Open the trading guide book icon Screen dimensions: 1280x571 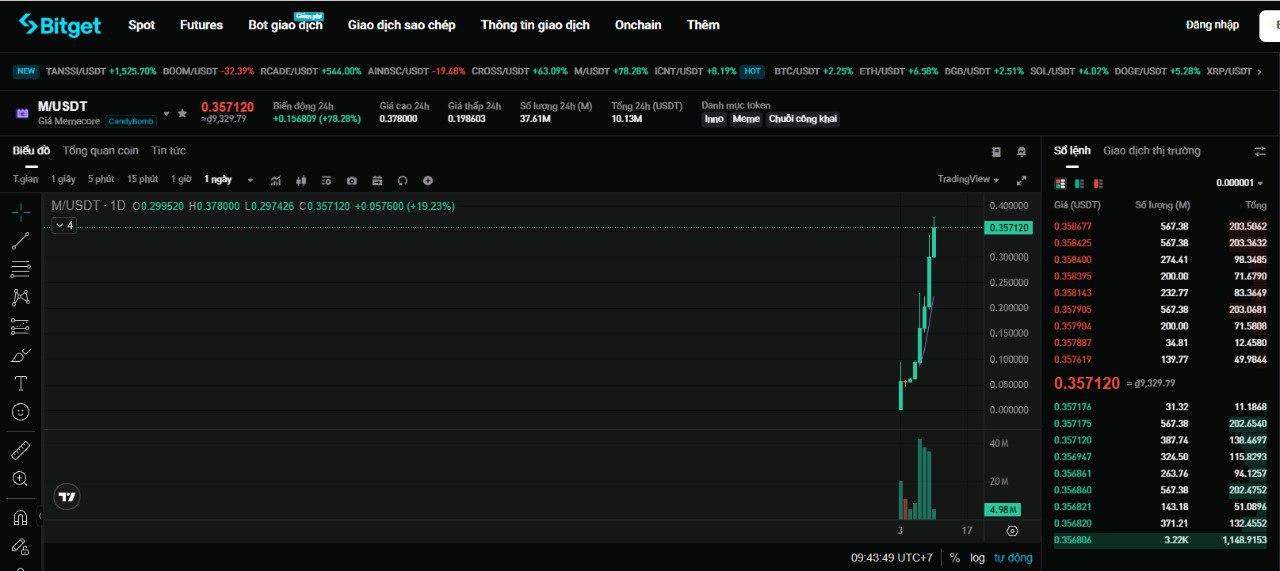(996, 152)
